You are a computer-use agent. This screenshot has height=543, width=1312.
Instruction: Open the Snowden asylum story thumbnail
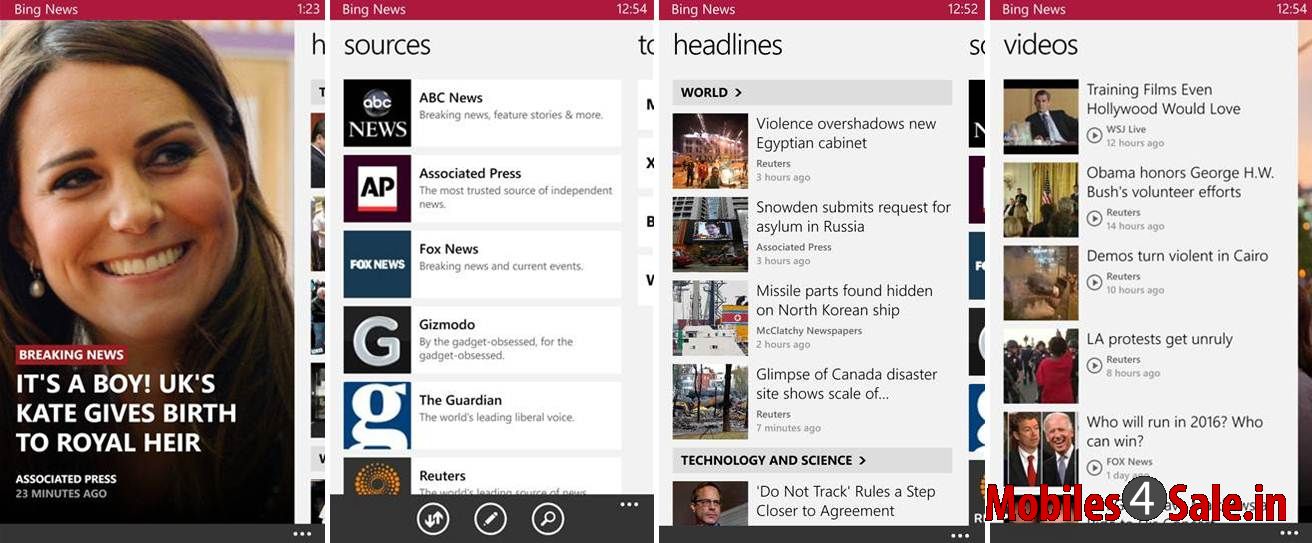tap(710, 234)
